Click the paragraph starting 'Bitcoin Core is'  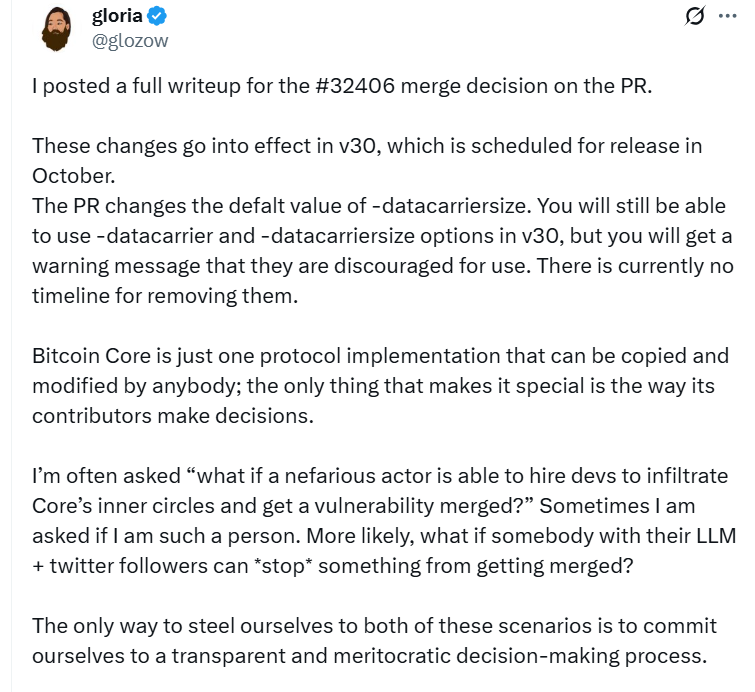coord(380,386)
